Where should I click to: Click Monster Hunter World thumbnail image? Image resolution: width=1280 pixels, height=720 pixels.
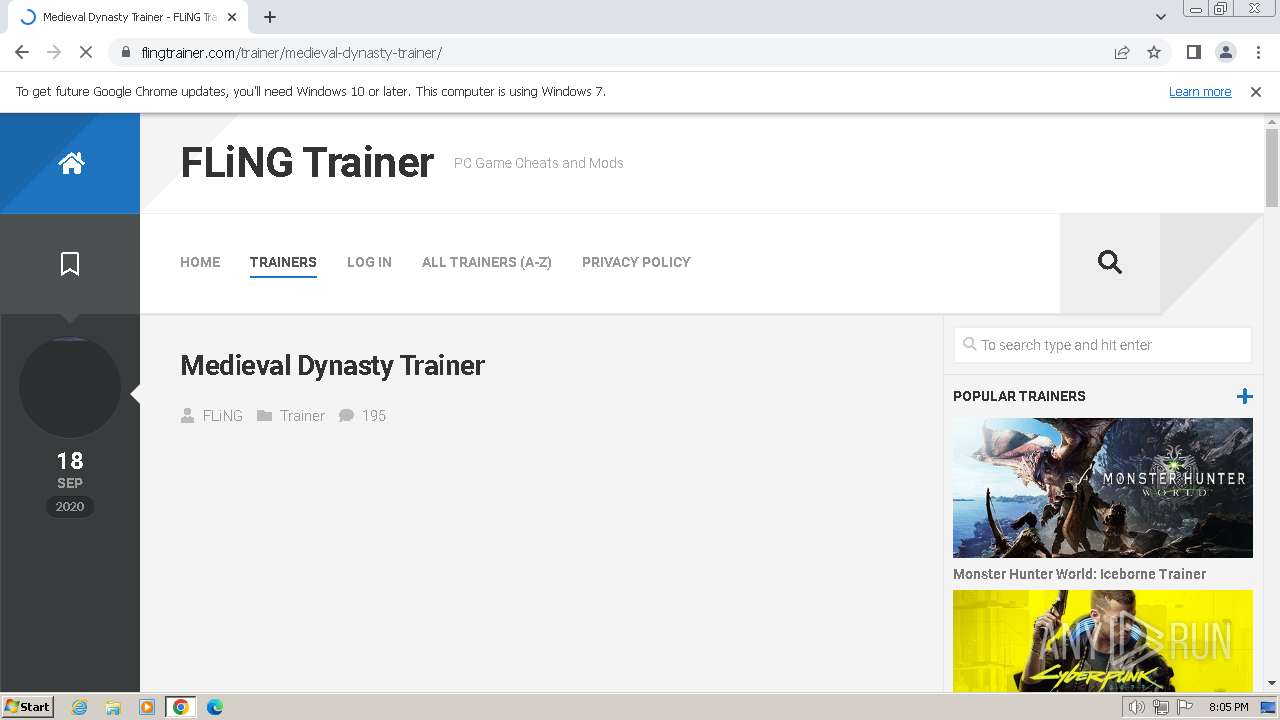[x=1103, y=488]
